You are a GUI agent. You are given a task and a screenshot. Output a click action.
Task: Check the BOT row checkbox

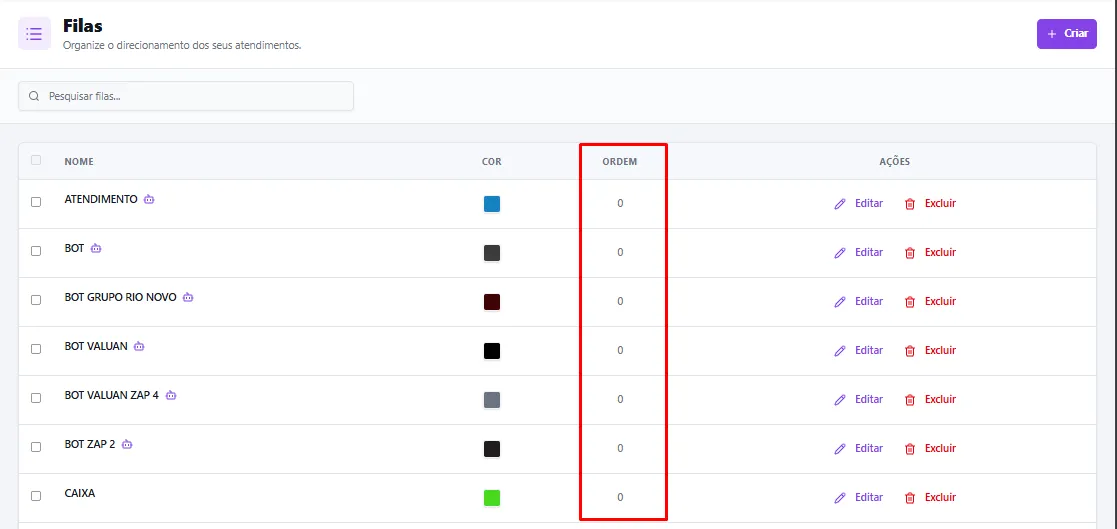click(36, 251)
